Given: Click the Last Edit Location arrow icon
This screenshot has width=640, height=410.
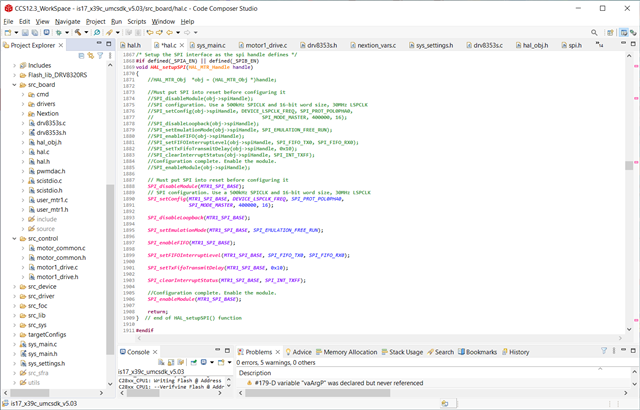Looking at the screenshot, I should tap(150, 33).
